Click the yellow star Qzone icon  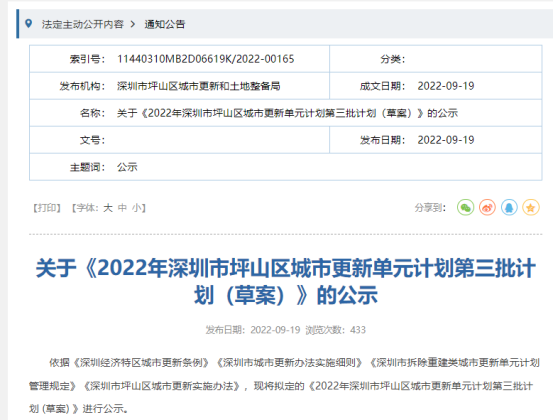coord(531,208)
